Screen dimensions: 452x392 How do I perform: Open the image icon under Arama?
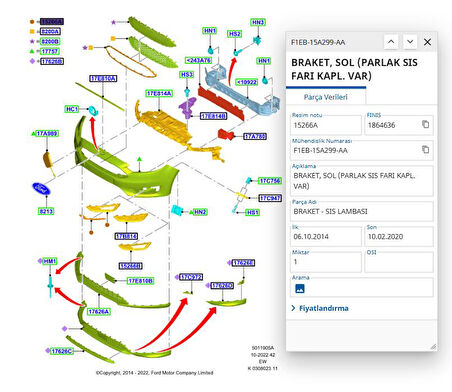tap(300, 288)
